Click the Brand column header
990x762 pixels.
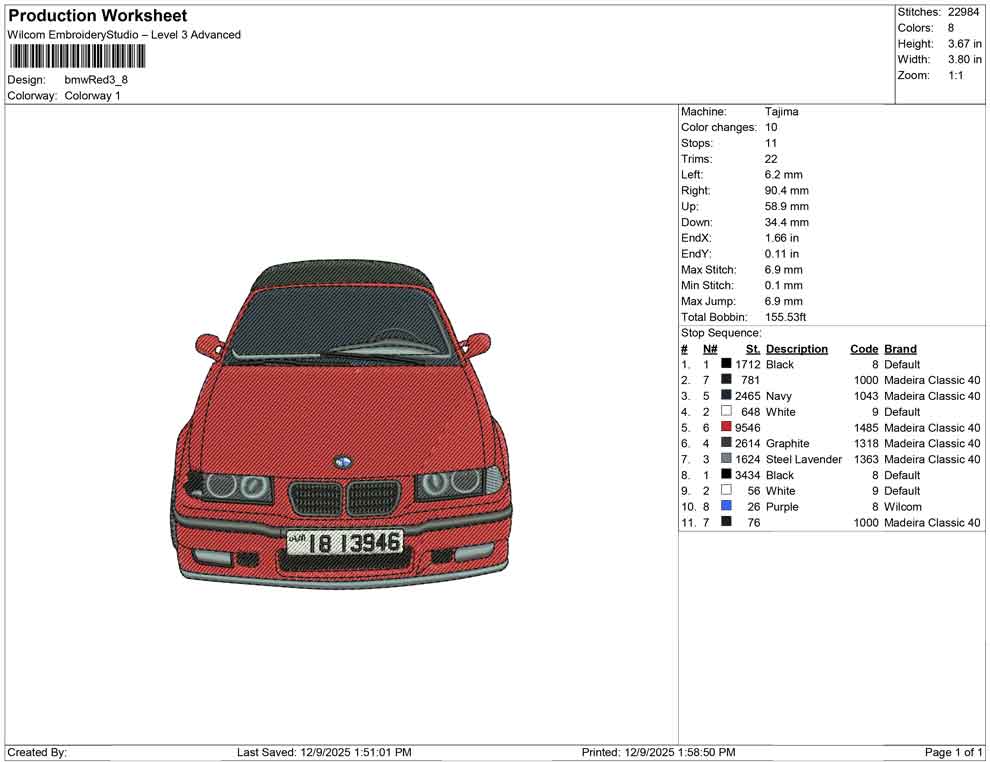coord(900,348)
